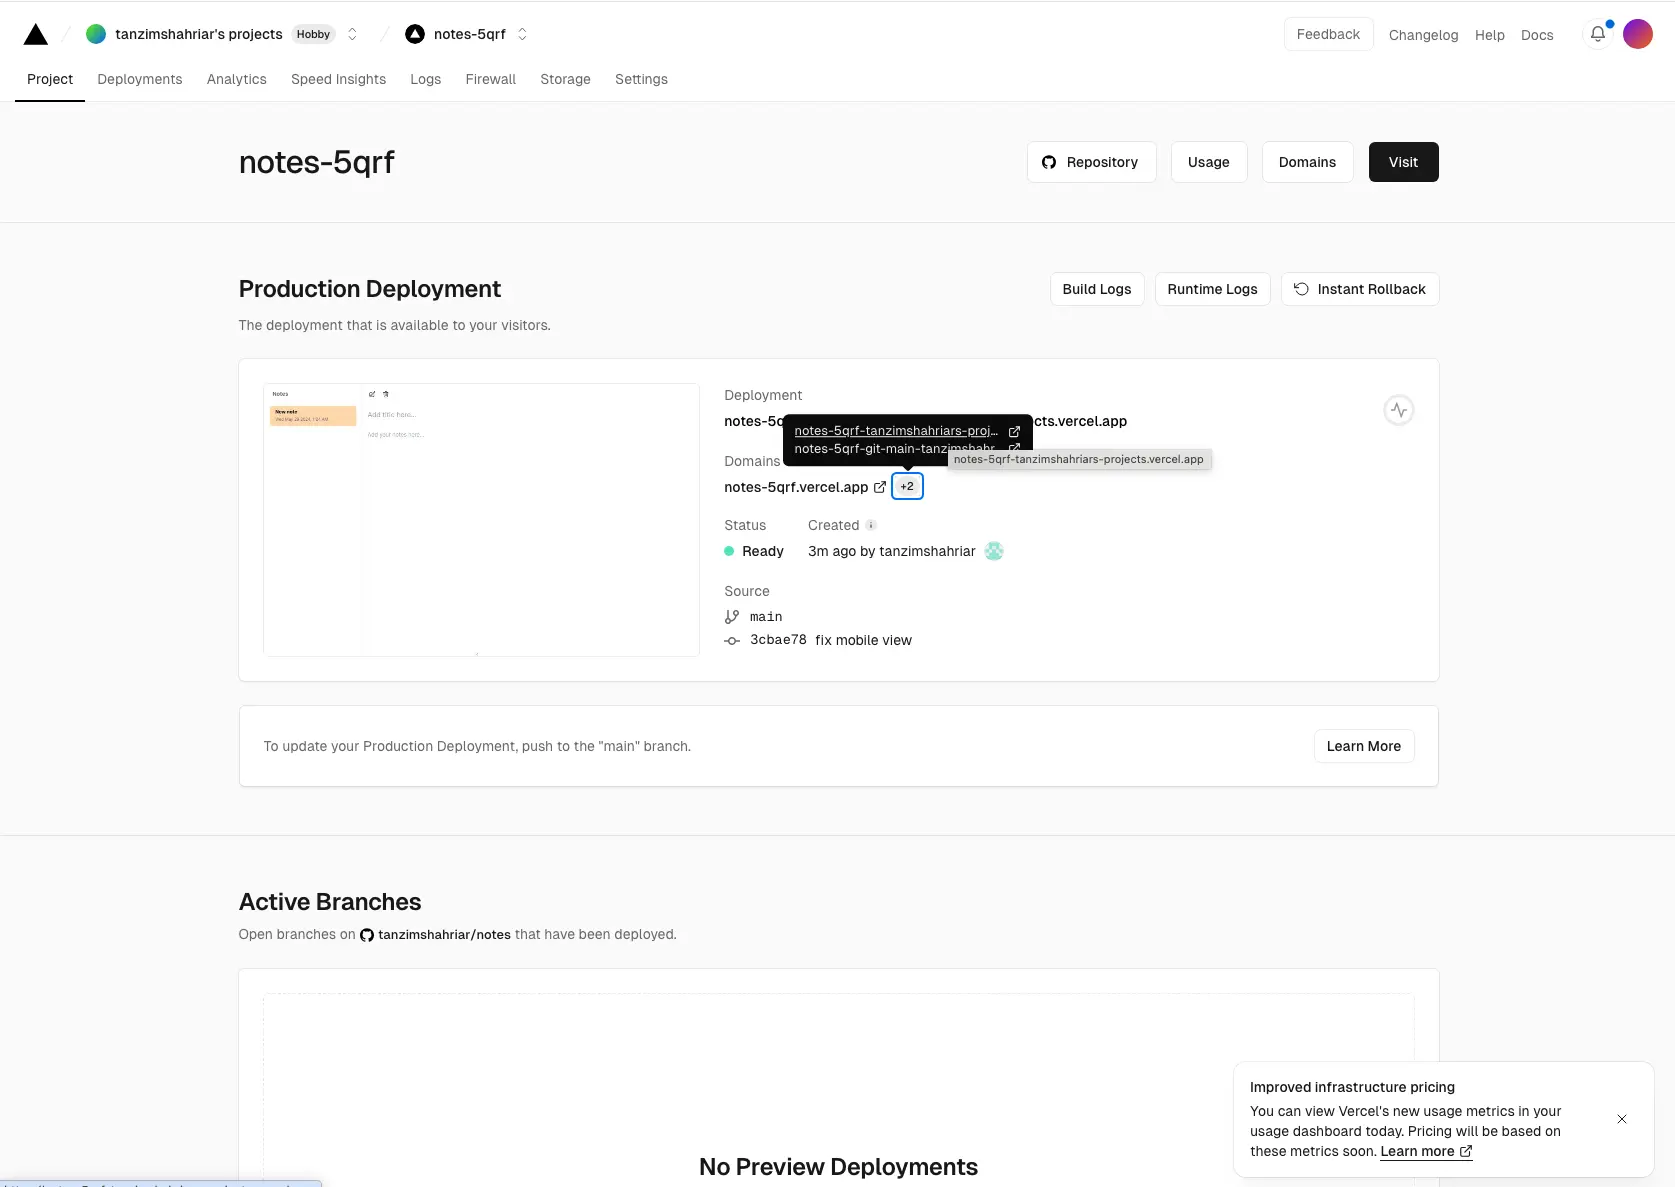The width and height of the screenshot is (1675, 1187).
Task: Click tanzimshahriar's projects team name
Action: pos(199,34)
